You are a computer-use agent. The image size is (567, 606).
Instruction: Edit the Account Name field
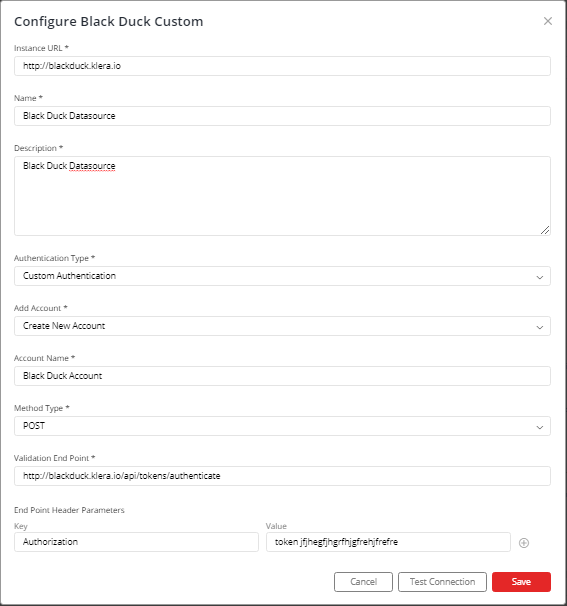[x=282, y=376]
